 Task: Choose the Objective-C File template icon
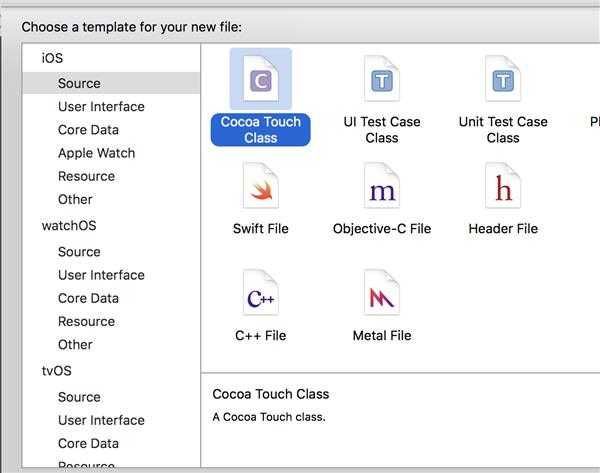[x=382, y=186]
